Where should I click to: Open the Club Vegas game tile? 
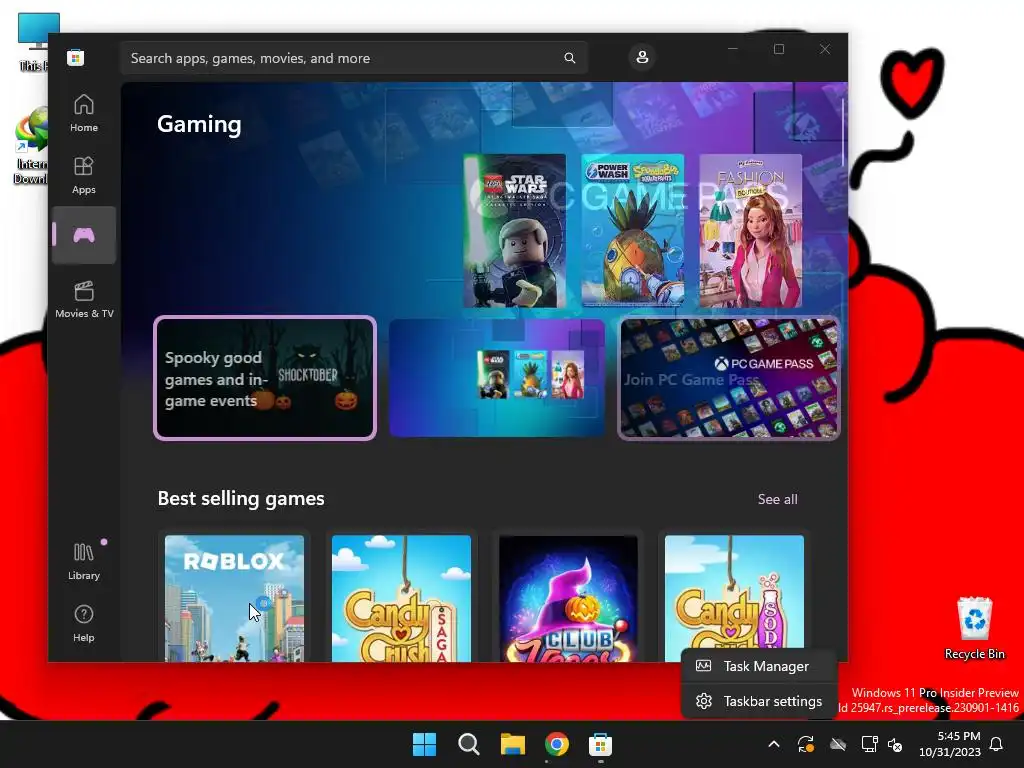pos(568,598)
